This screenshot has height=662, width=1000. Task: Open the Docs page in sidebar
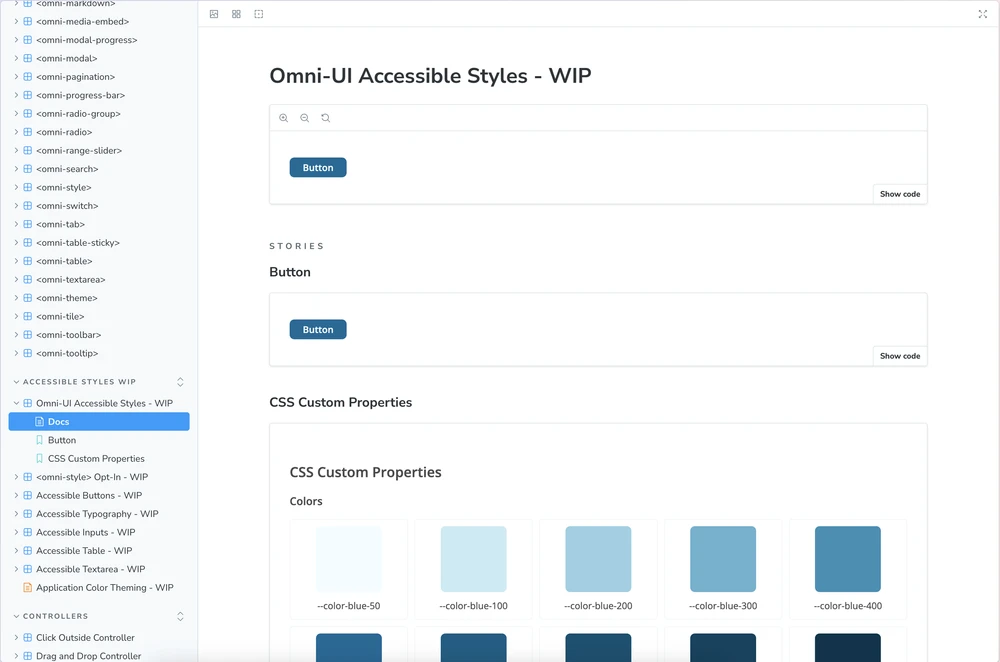[99, 422]
